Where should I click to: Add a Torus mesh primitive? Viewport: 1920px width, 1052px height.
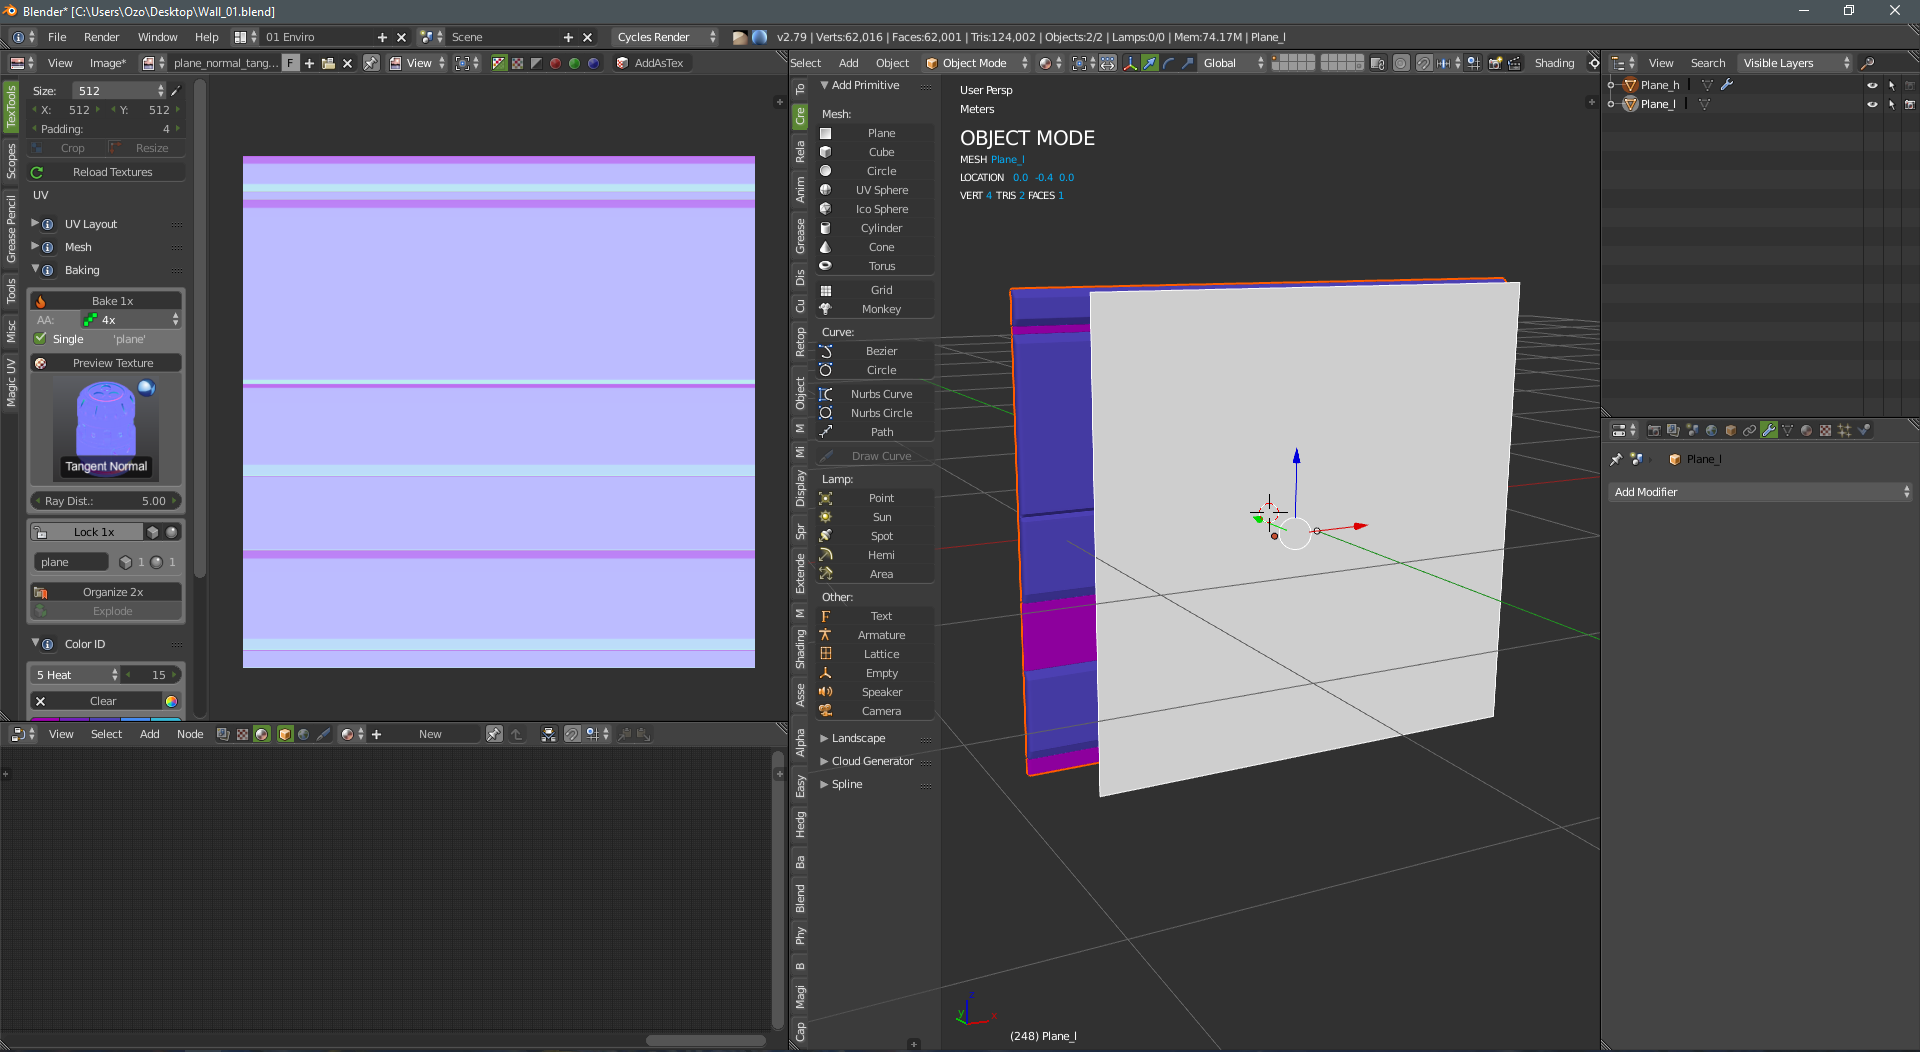point(876,266)
